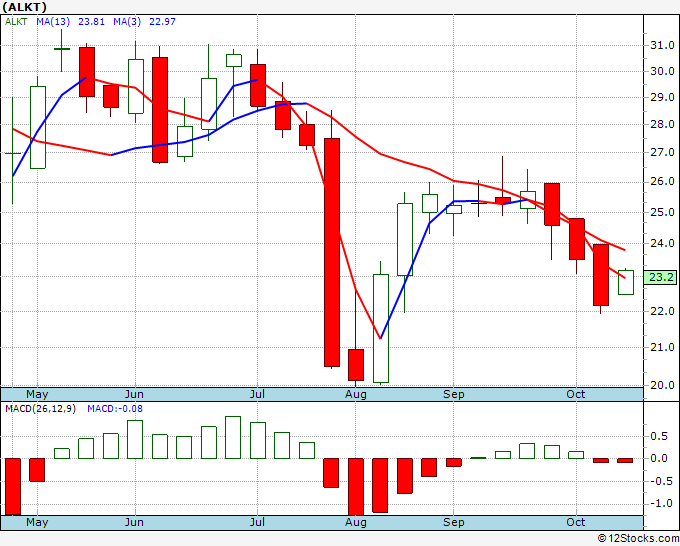
Task: Click the 29.0 price axis label
Action: 662,97
